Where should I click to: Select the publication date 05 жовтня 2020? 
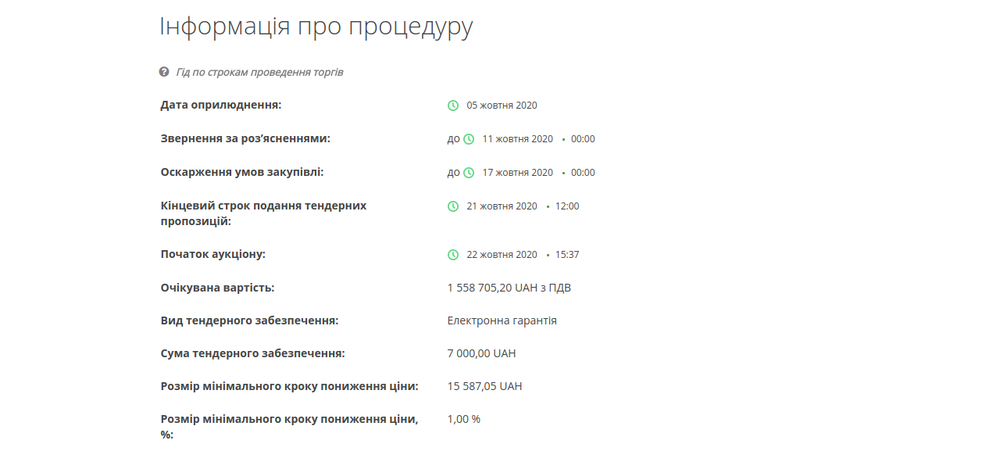502,106
